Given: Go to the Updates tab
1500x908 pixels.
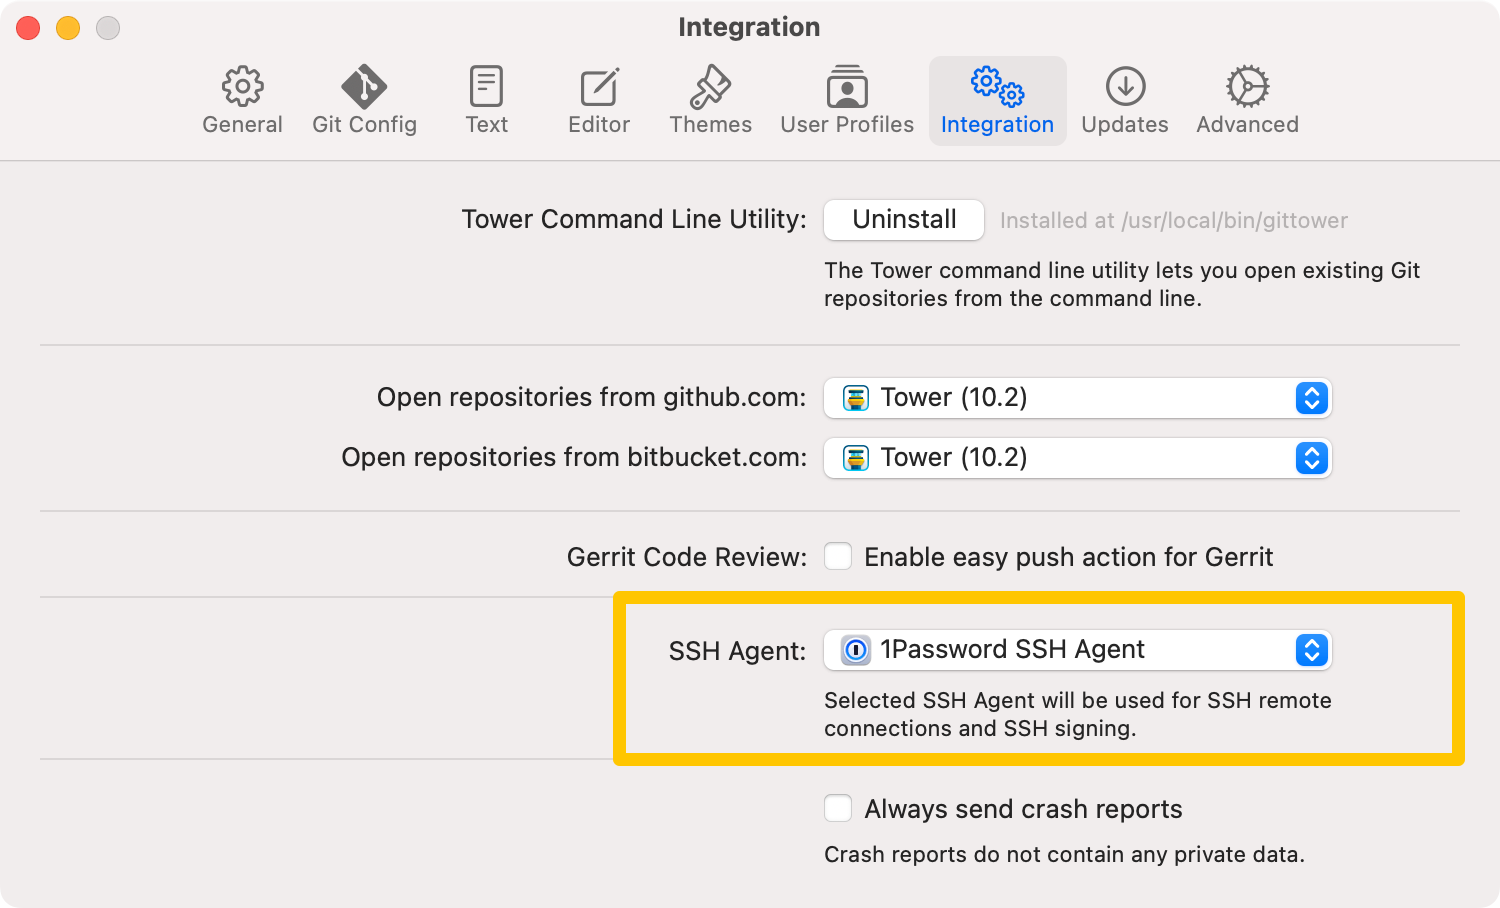Looking at the screenshot, I should [1124, 100].
